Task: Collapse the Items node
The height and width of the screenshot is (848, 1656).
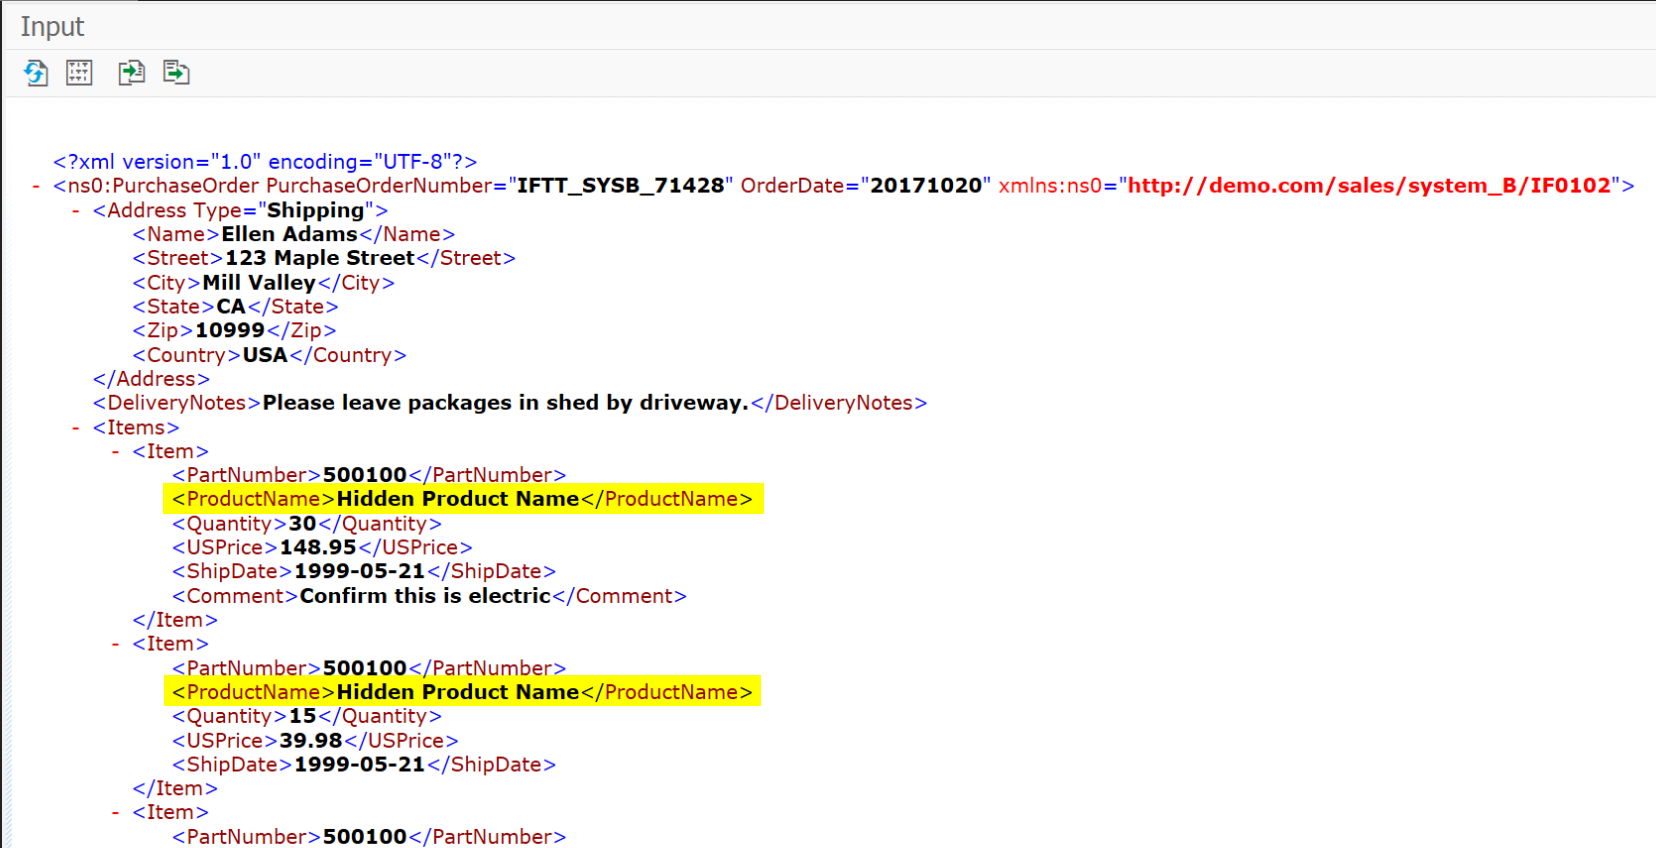Action: pos(76,428)
